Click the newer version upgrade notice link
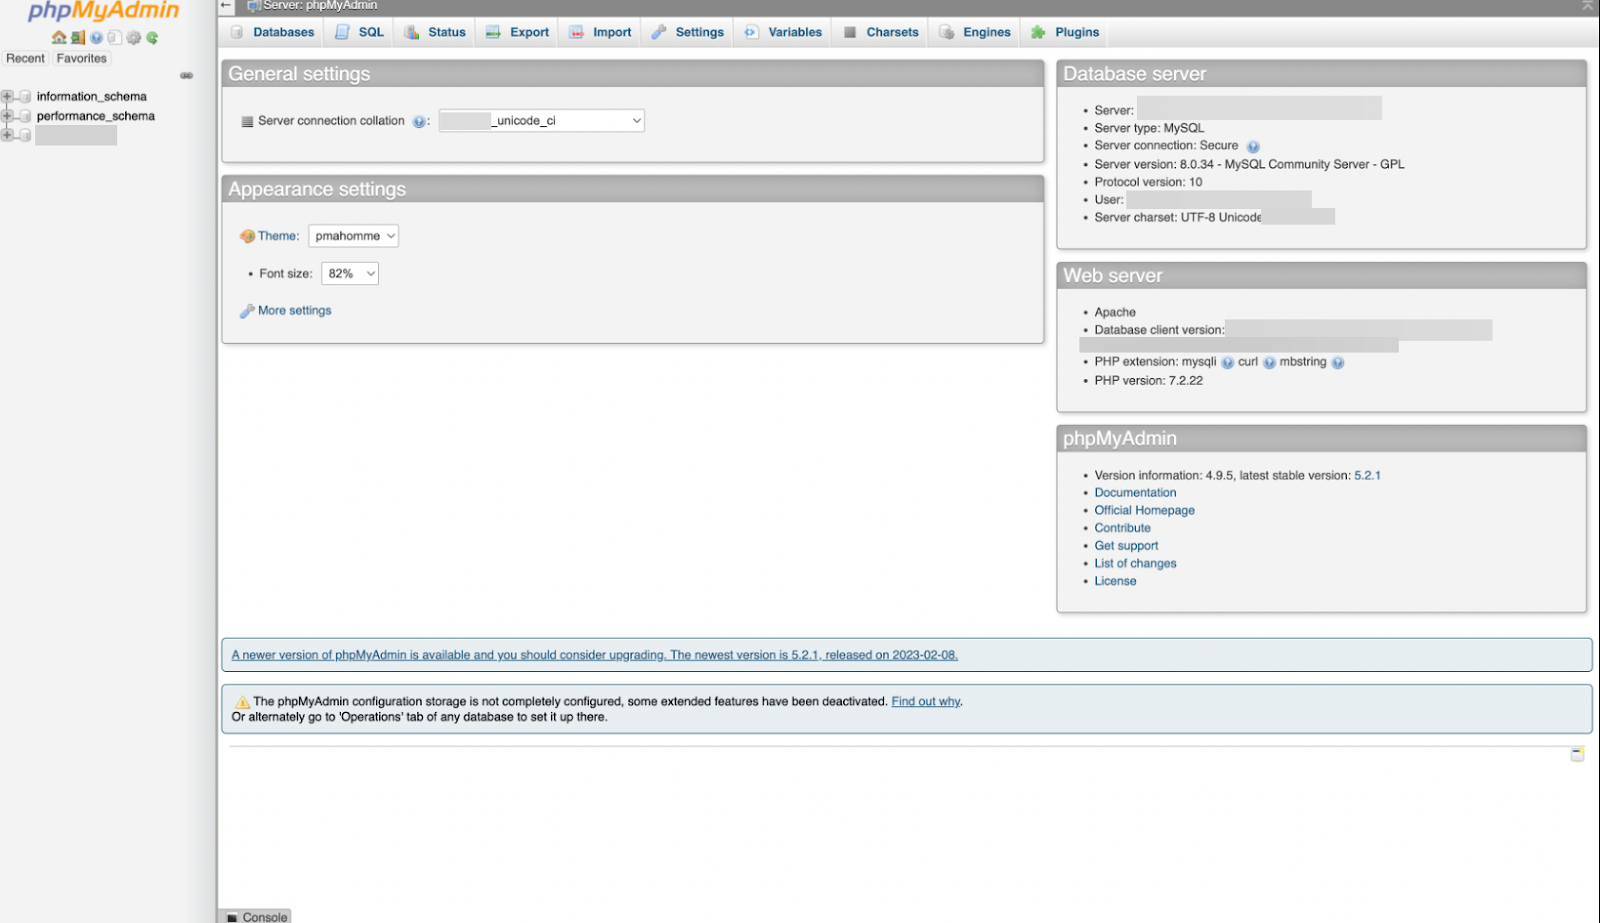This screenshot has width=1600, height=923. coord(594,656)
